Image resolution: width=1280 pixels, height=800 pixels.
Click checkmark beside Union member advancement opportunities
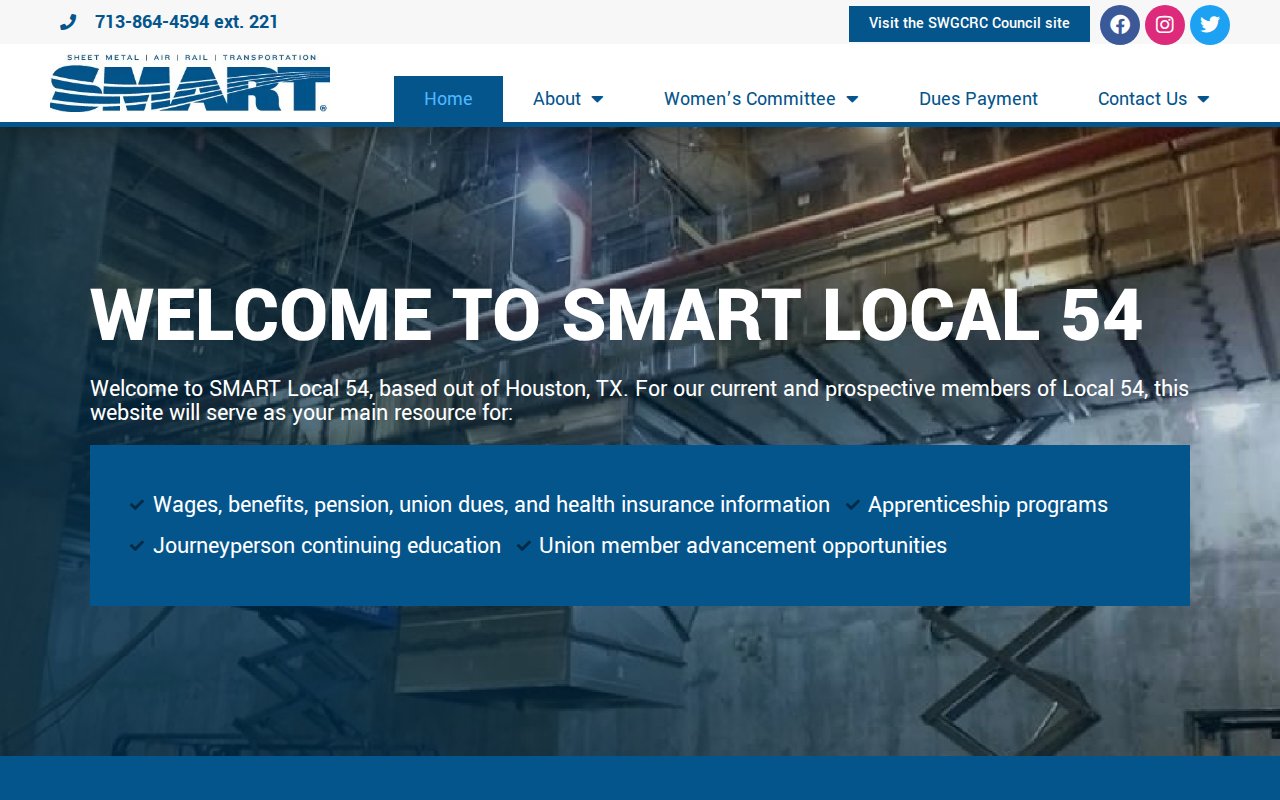click(524, 546)
